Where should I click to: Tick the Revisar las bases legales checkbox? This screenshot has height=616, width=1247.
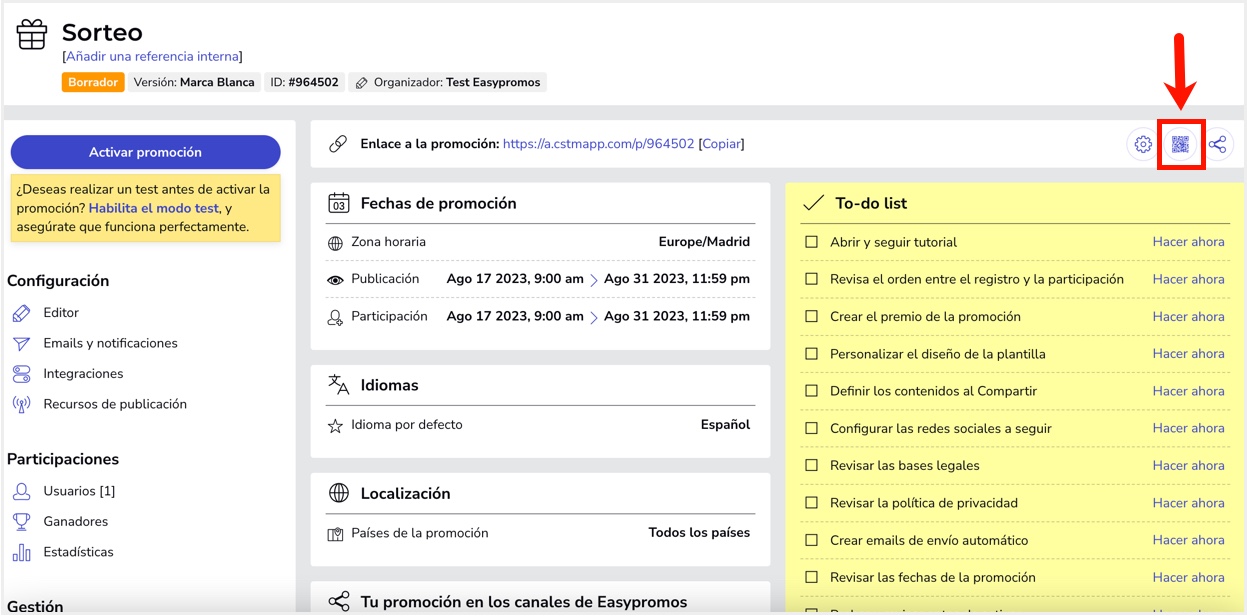[x=811, y=465]
